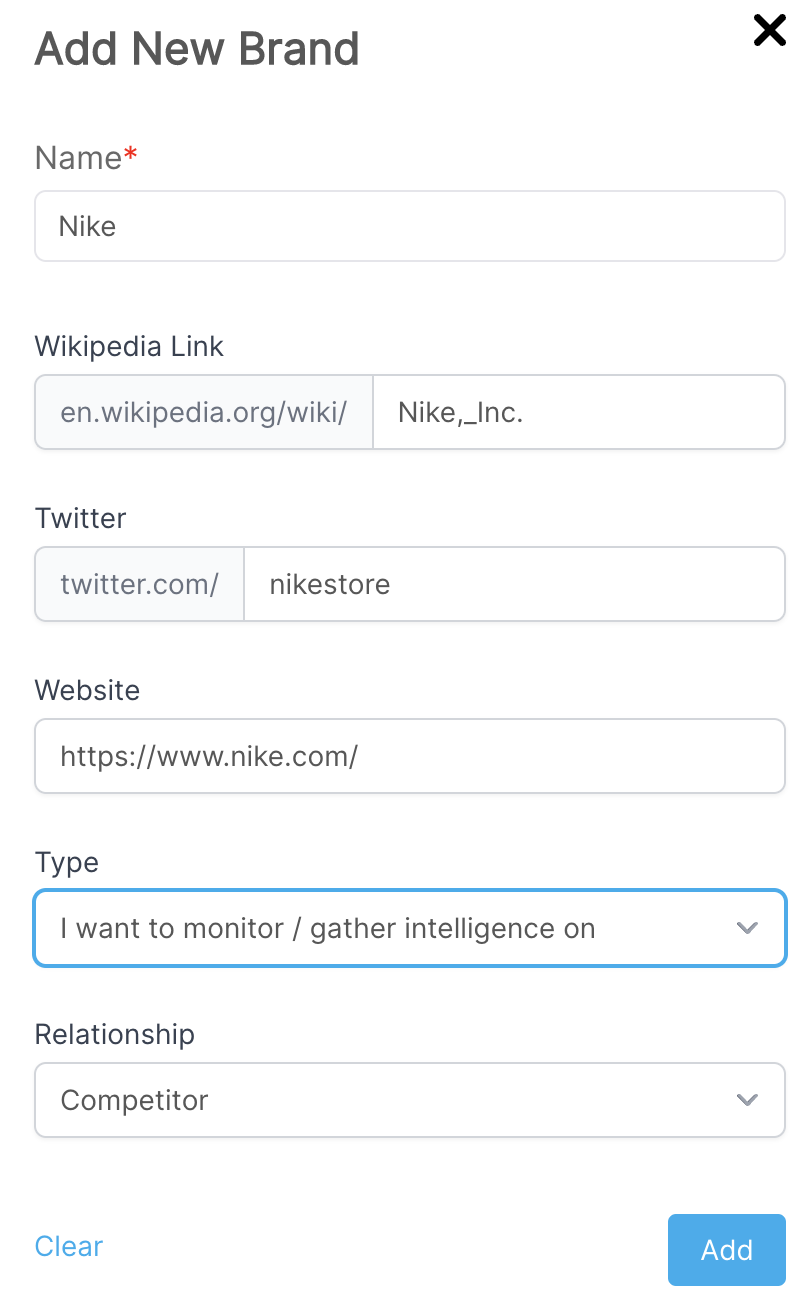
Task: Click the nikestore Twitter handle text
Action: [x=328, y=584]
